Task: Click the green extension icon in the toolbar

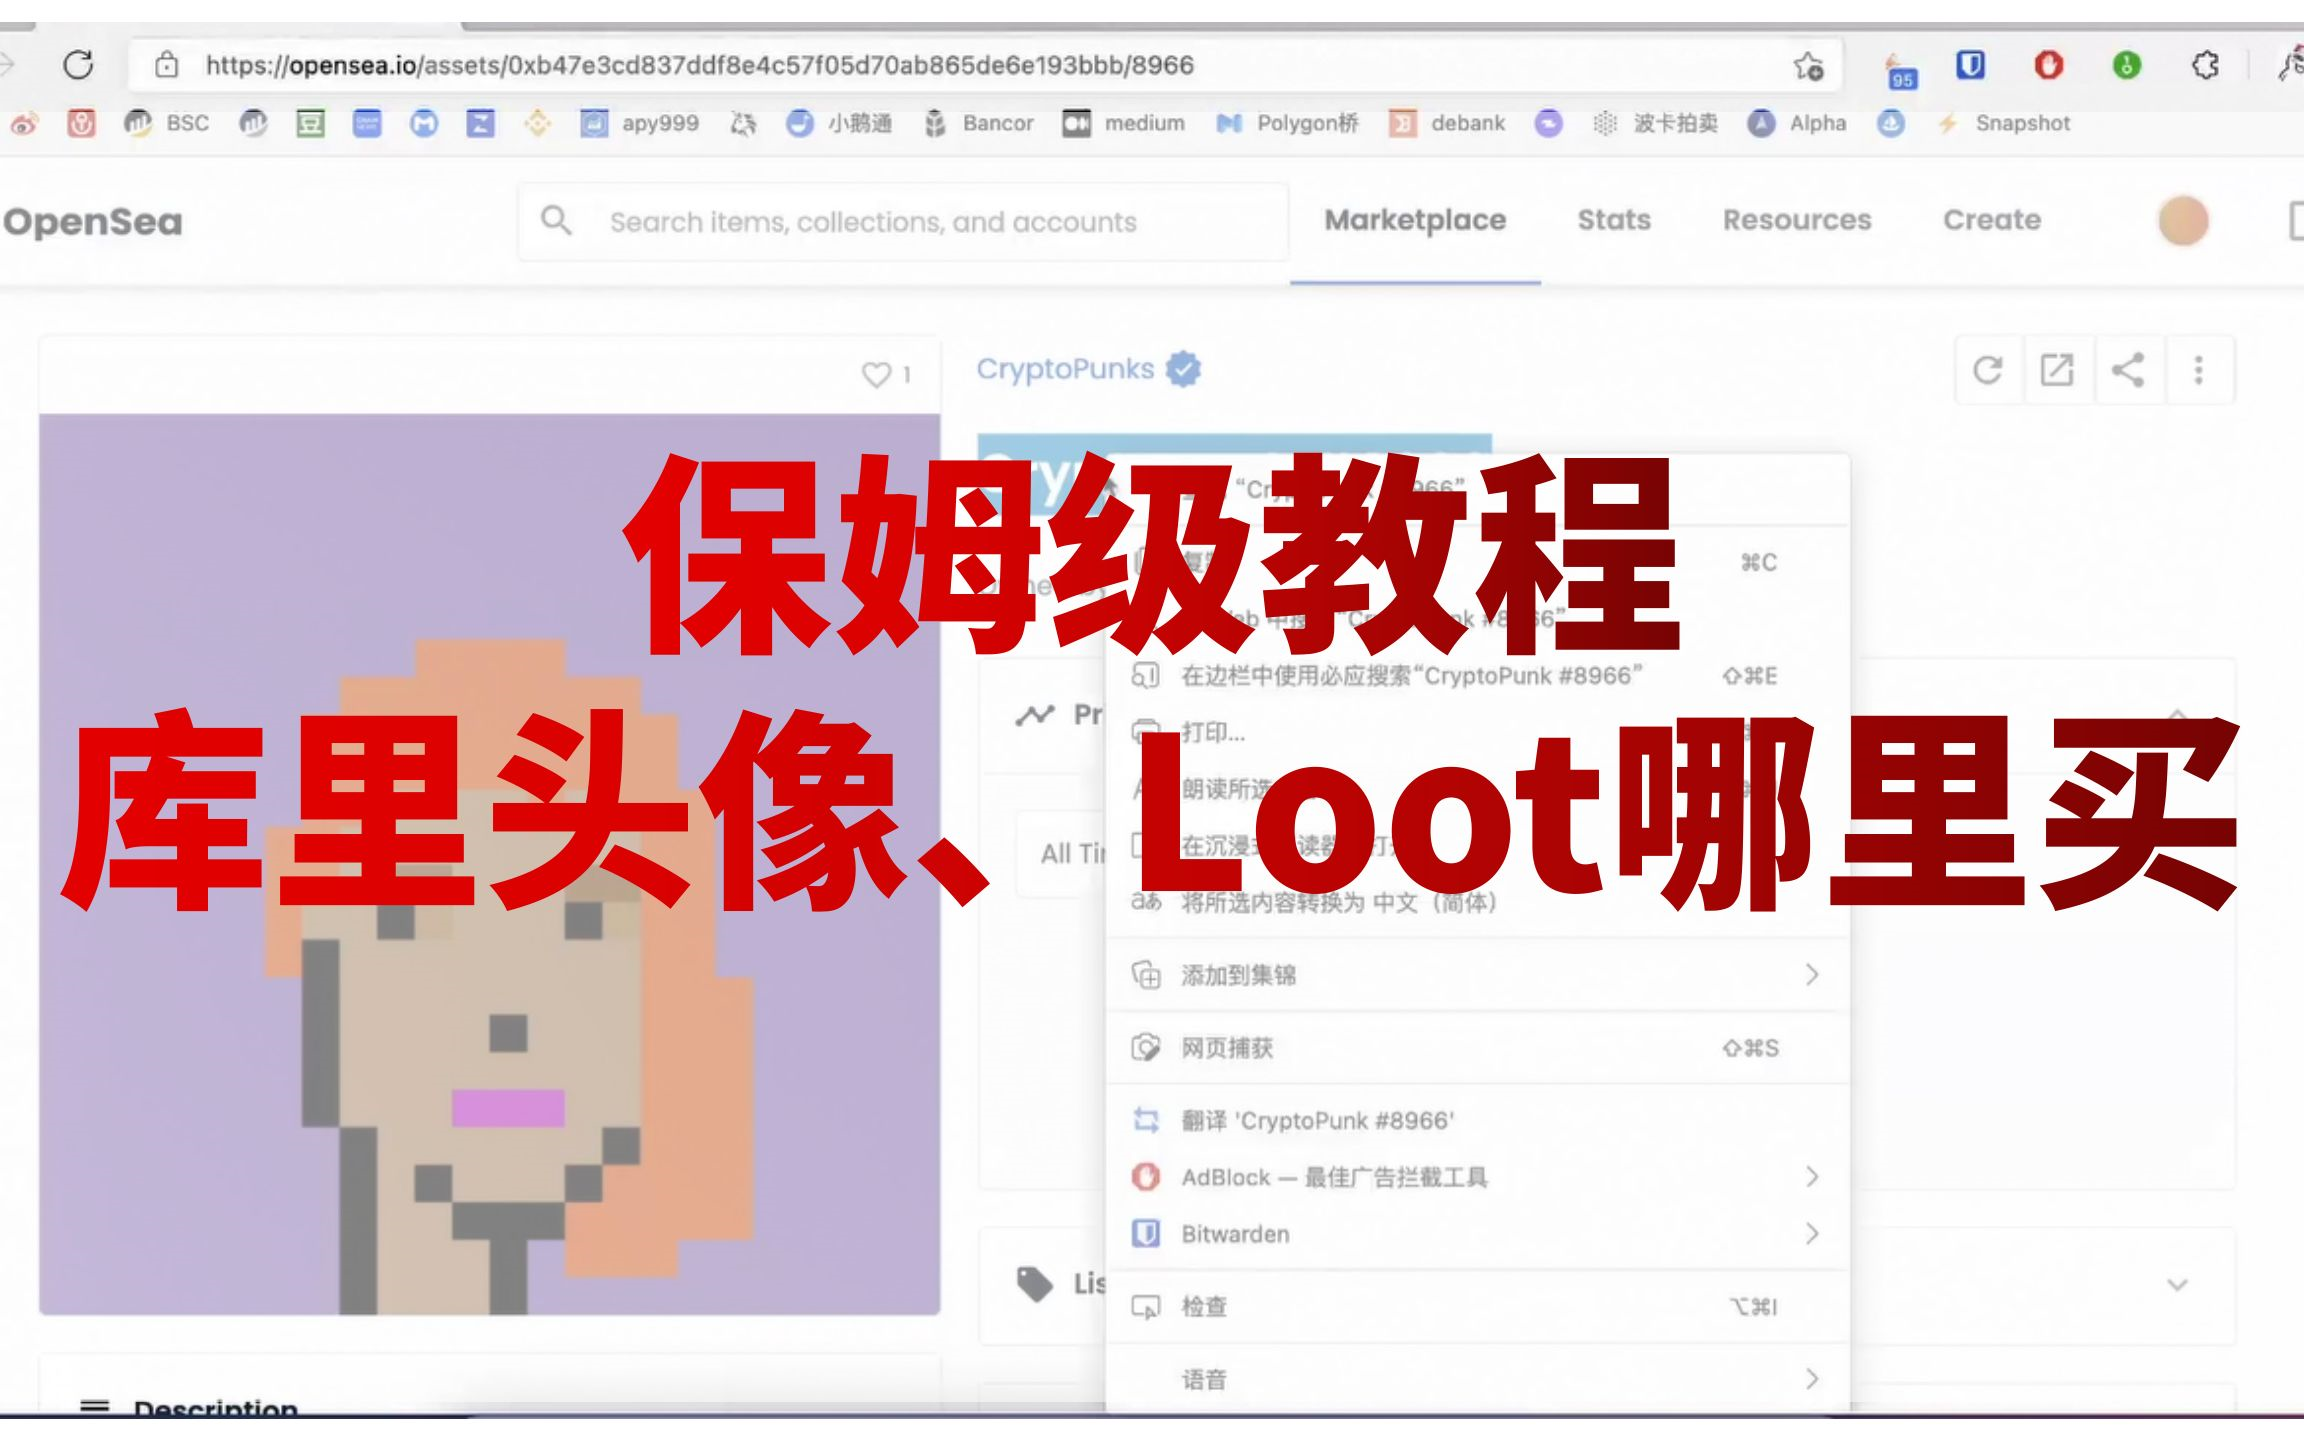Action: click(2126, 65)
